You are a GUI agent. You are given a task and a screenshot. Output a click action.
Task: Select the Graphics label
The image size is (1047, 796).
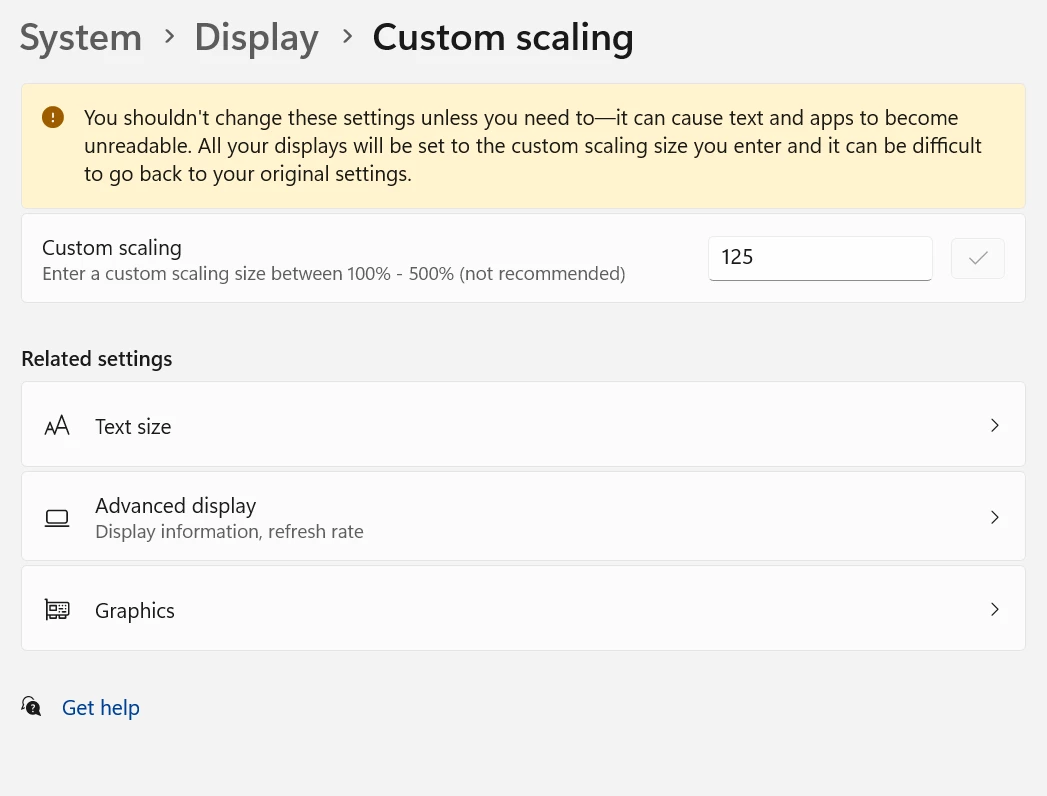point(135,611)
